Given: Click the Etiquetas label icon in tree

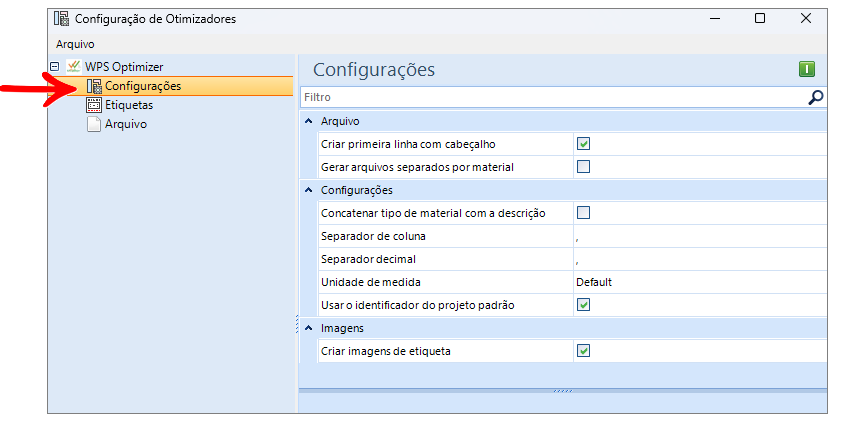Looking at the screenshot, I should point(94,105).
